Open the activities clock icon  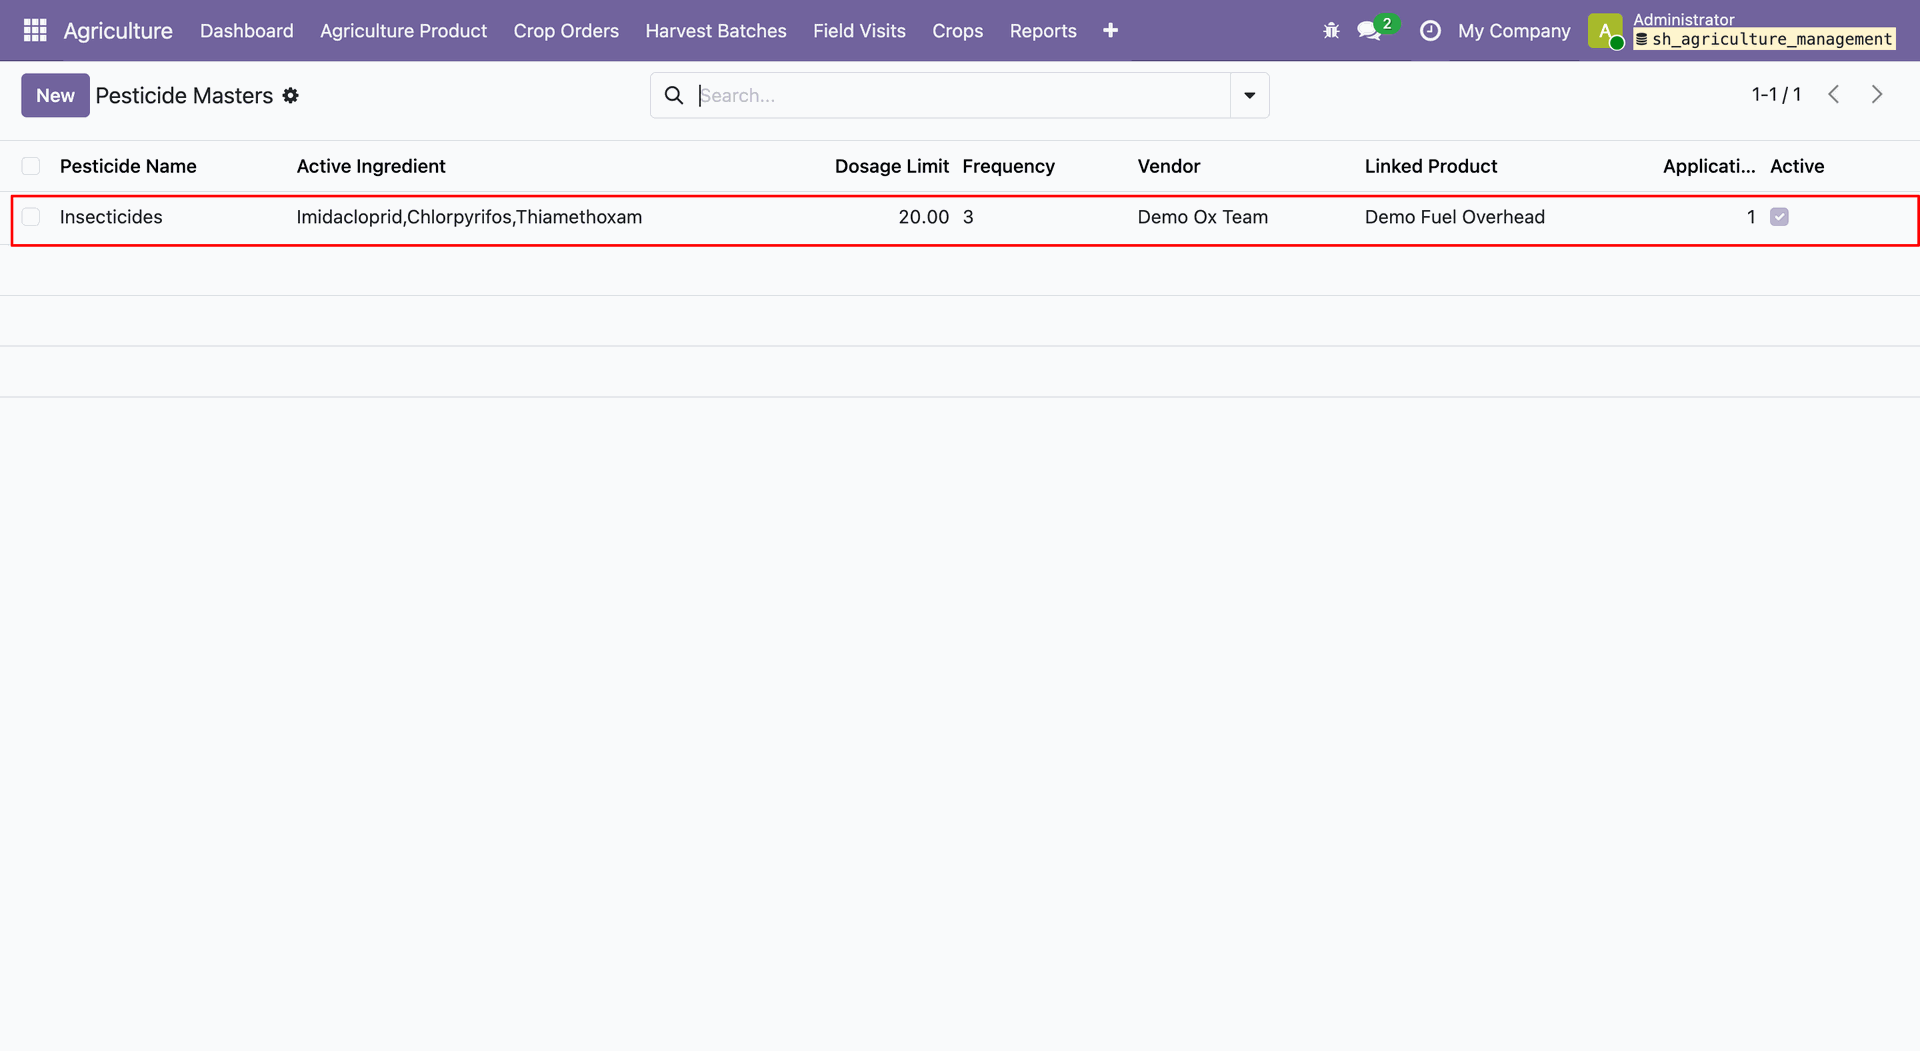click(1430, 30)
